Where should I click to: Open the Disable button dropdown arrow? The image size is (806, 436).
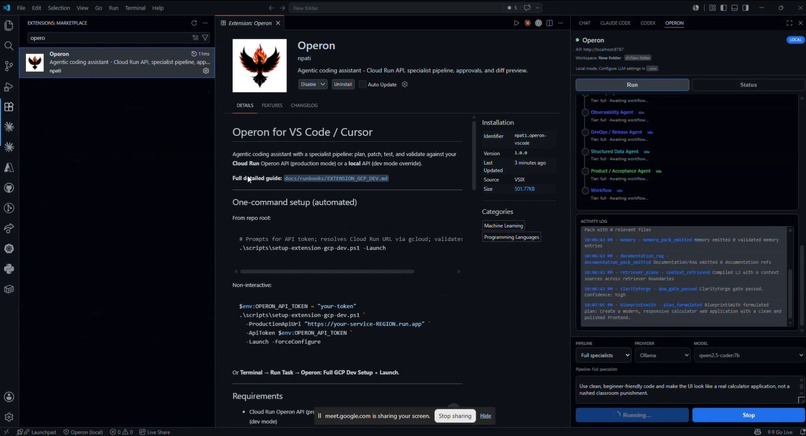click(x=323, y=84)
